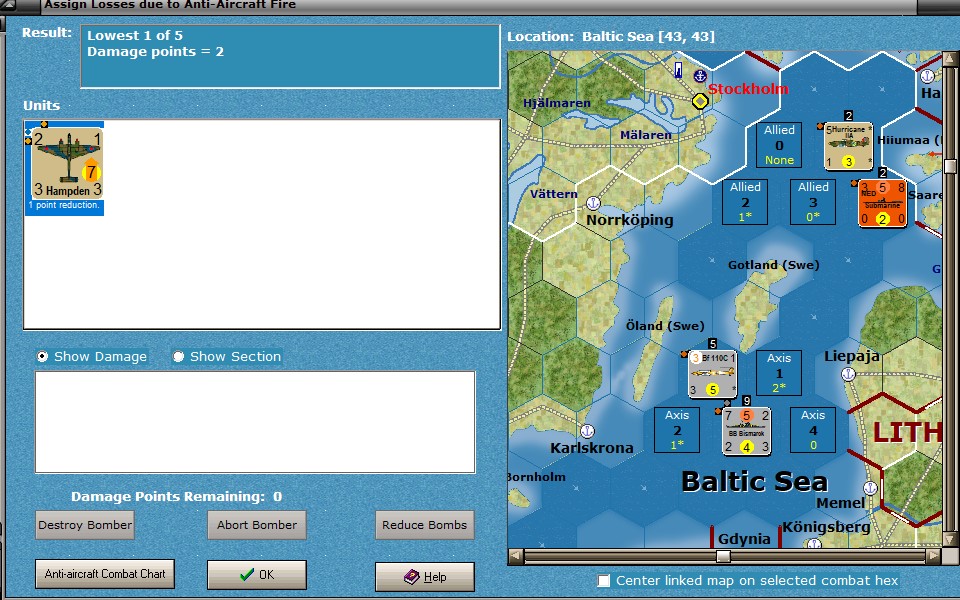Click the '1 point reduction.' unit caption
Screen dimensions: 960x600
tap(64, 205)
